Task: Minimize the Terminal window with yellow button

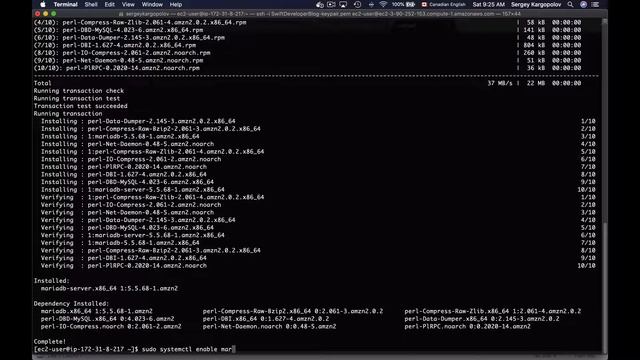Action: coord(45,14)
